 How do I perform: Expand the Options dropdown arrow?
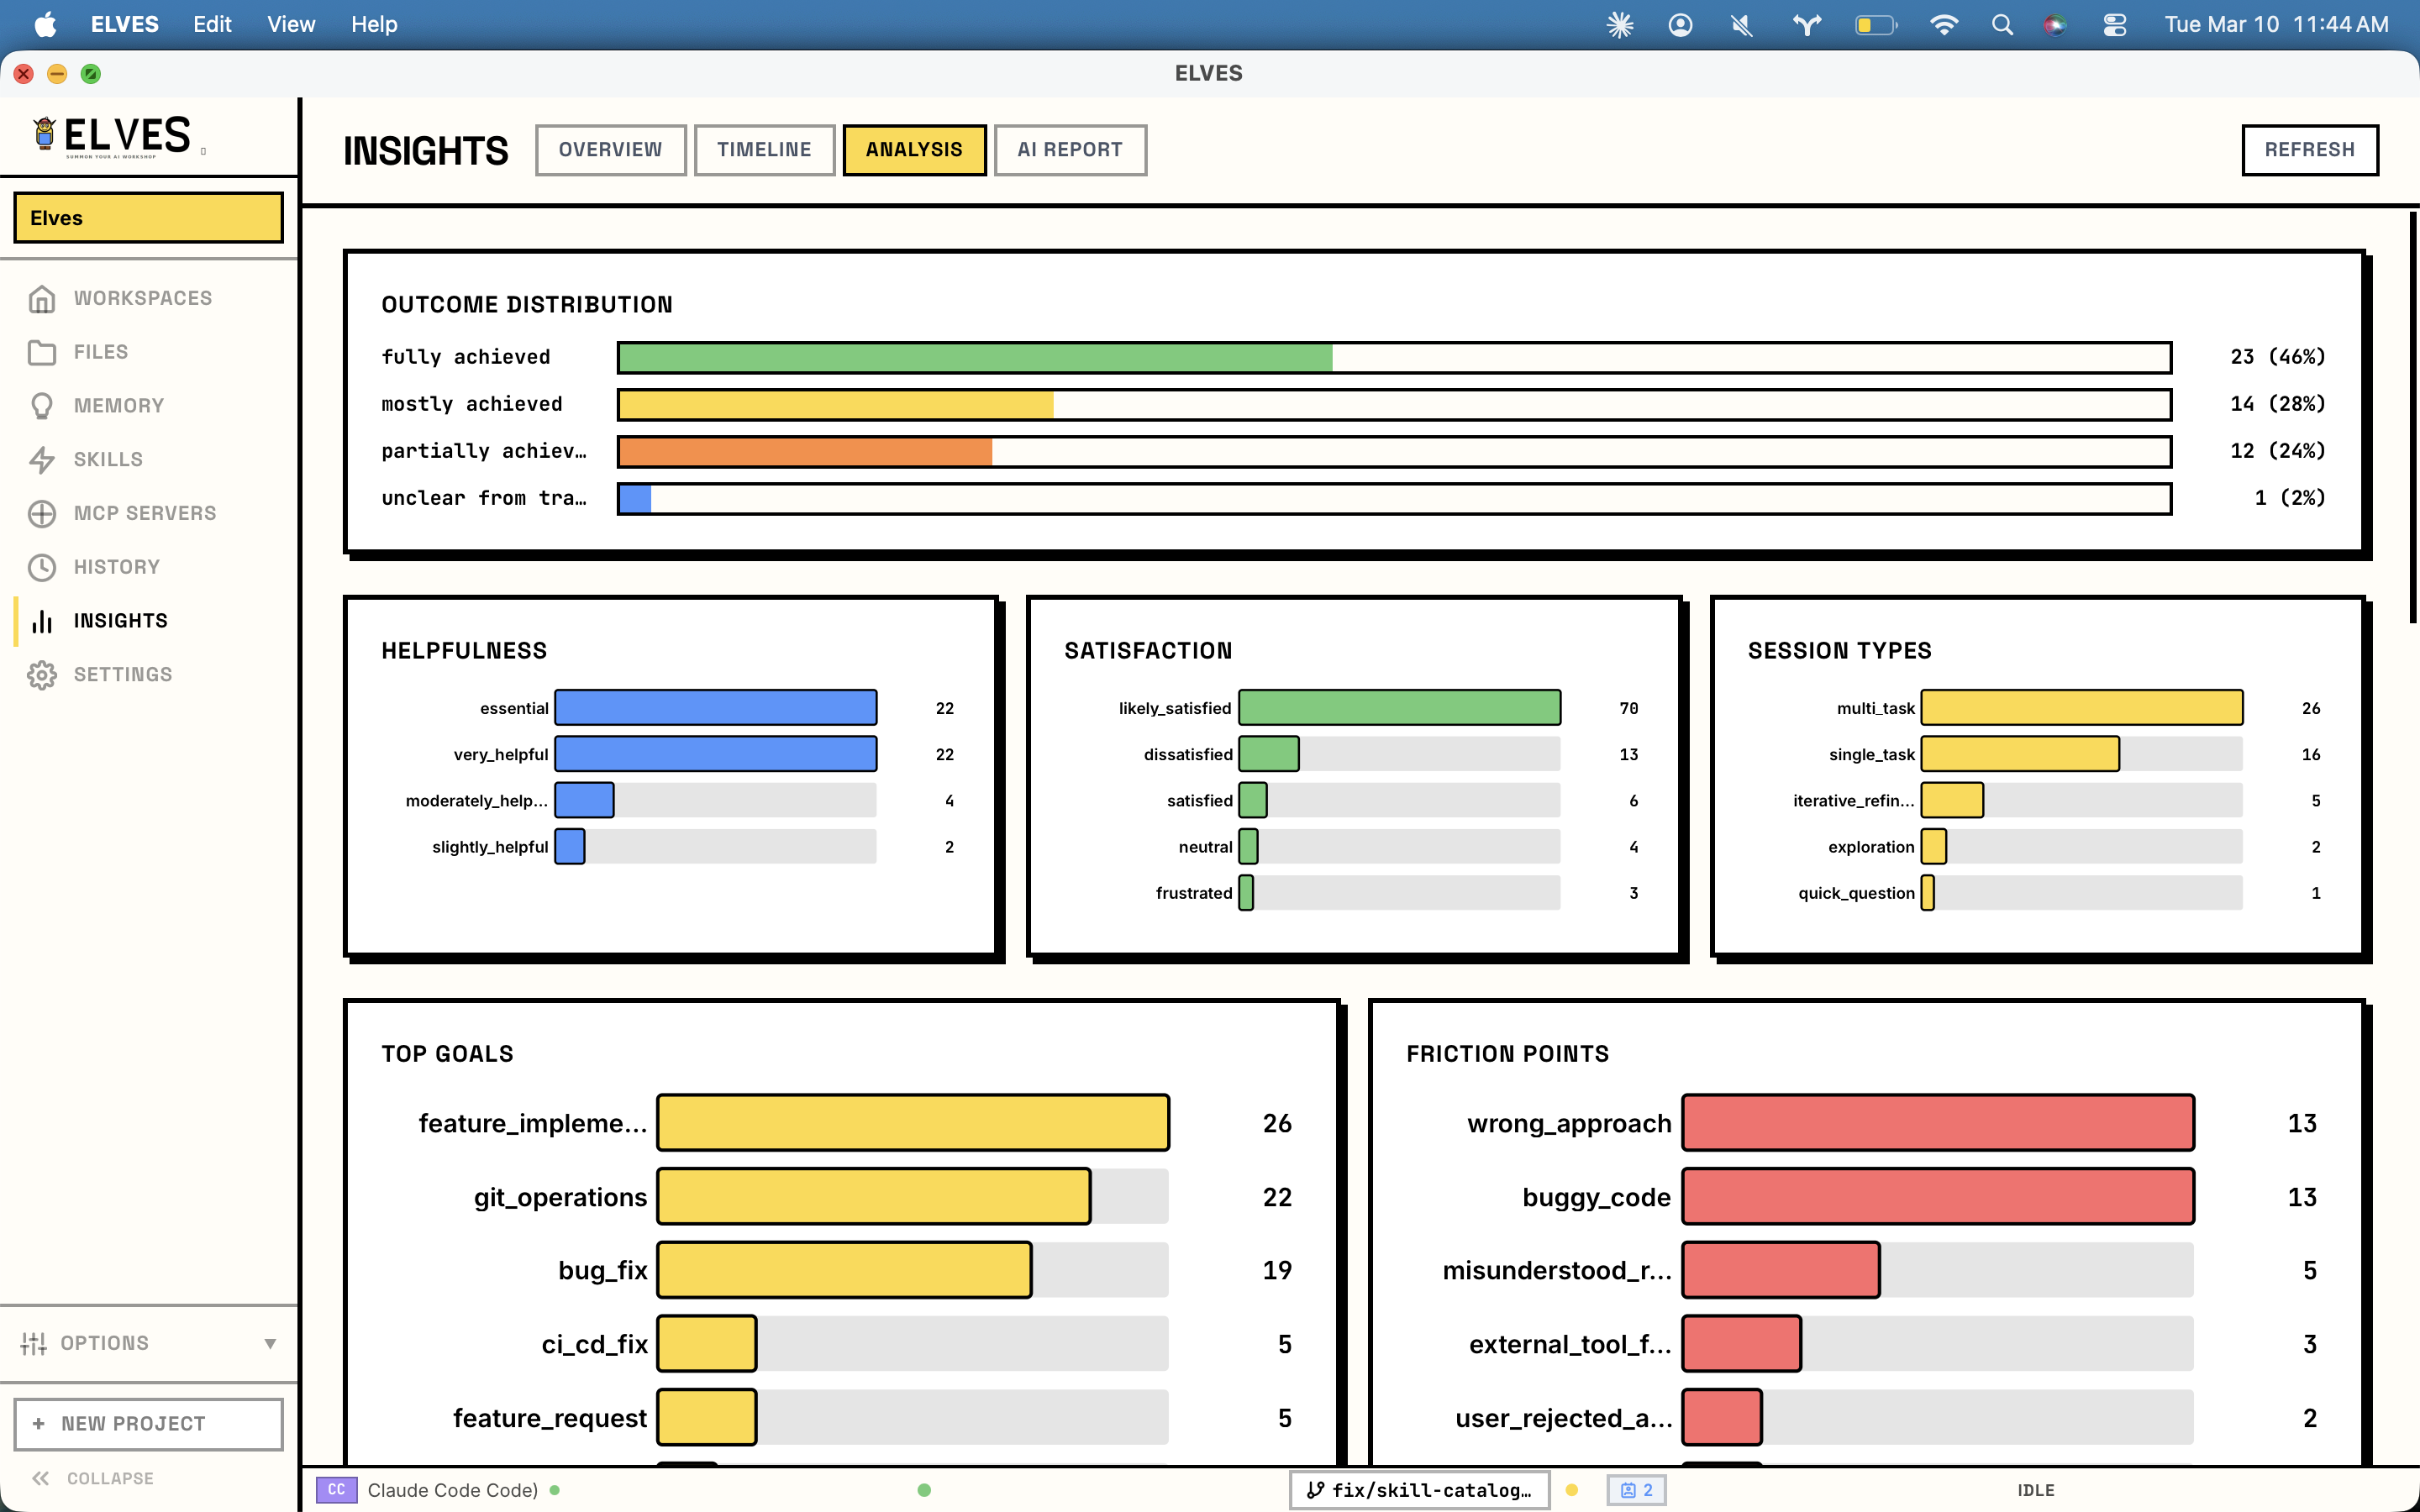(x=270, y=1343)
